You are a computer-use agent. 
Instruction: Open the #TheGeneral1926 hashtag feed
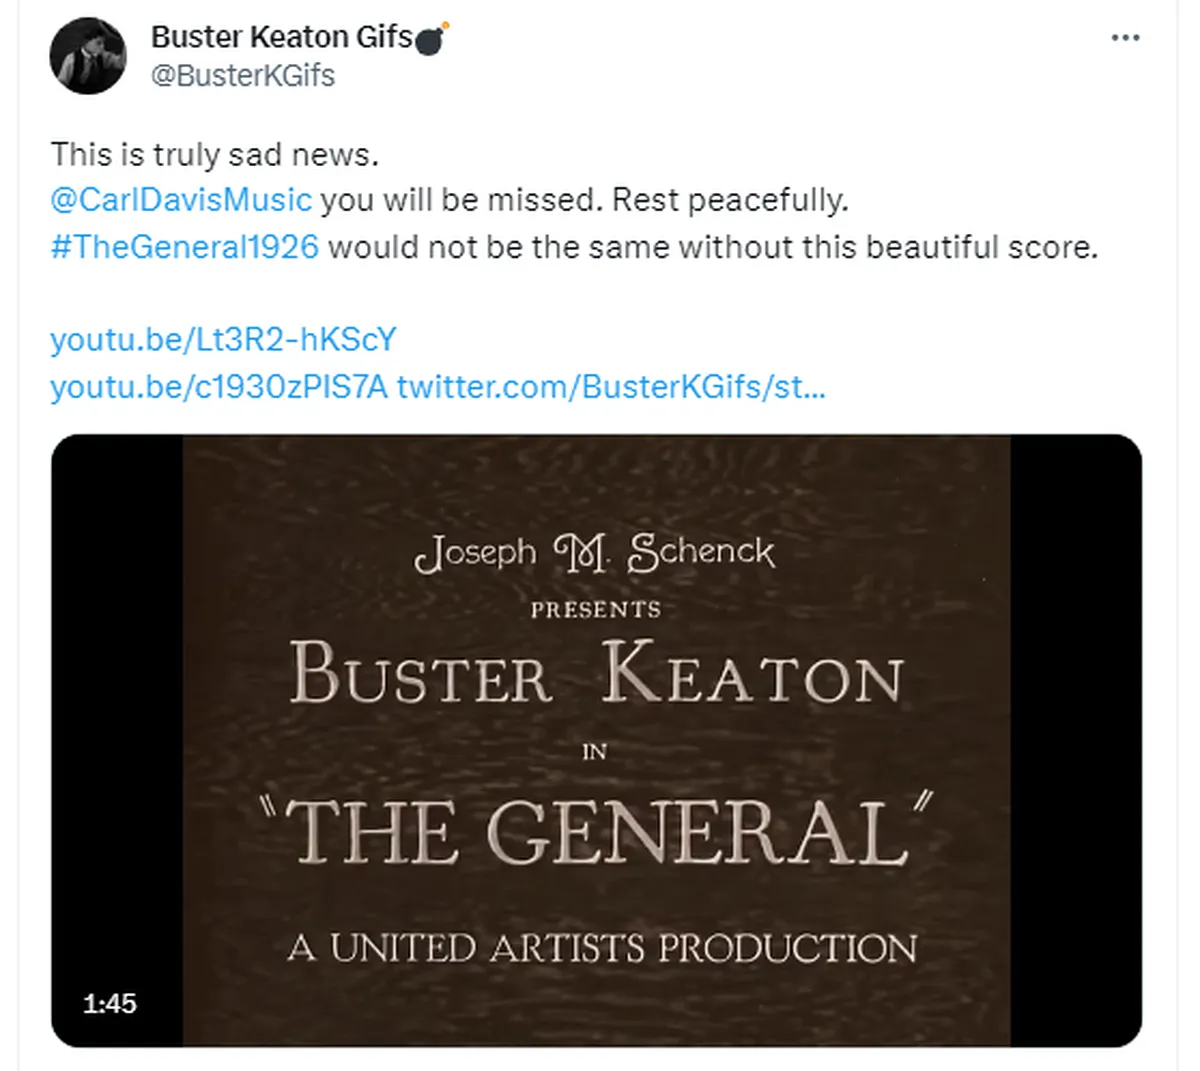pyautogui.click(x=184, y=246)
